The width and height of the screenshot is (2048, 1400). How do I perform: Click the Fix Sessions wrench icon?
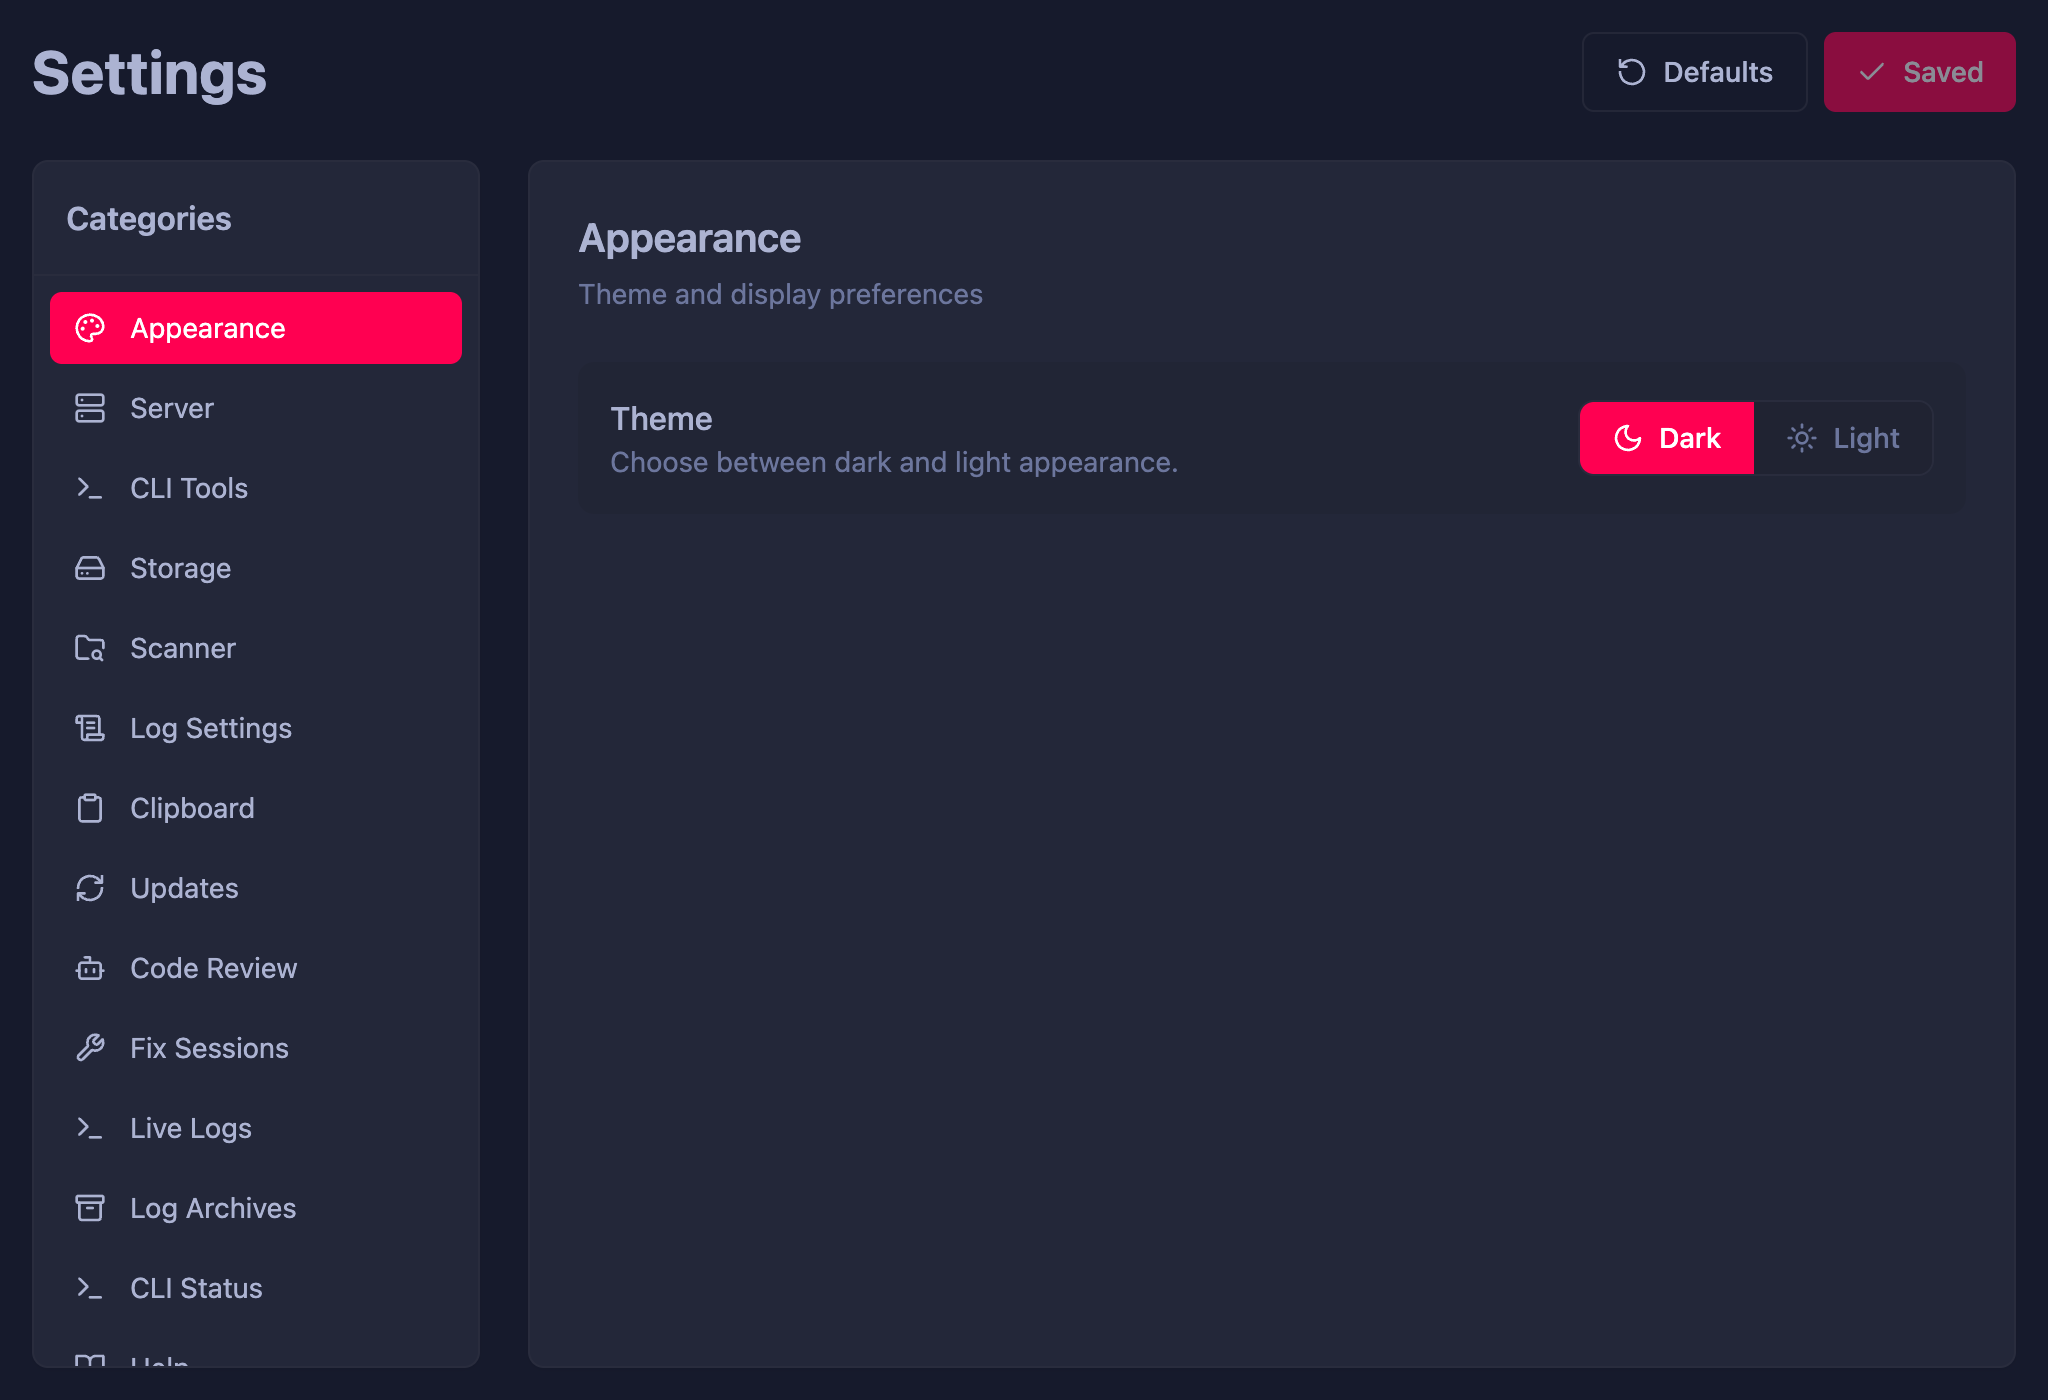coord(91,1048)
